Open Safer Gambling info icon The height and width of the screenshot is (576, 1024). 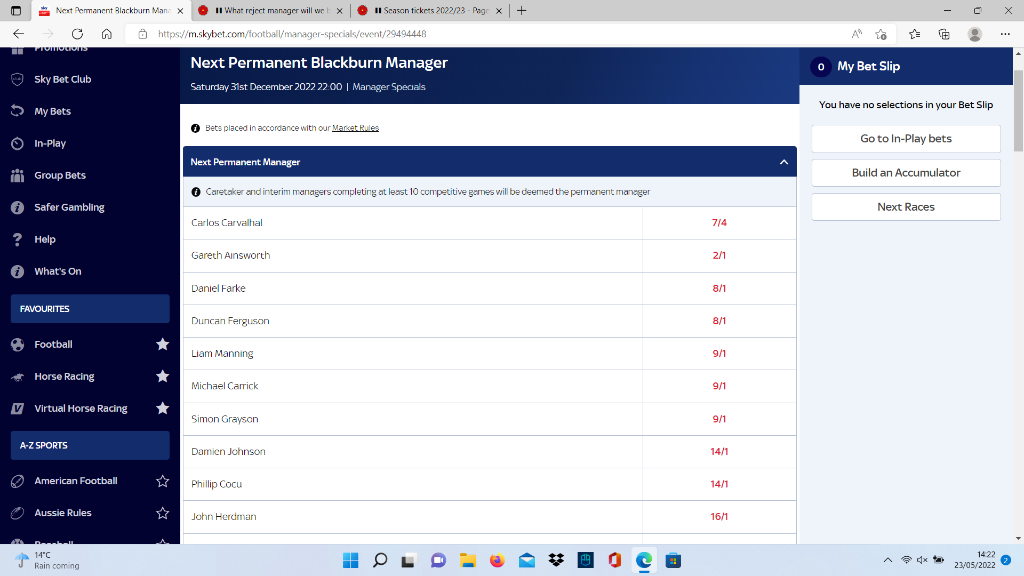click(18, 207)
